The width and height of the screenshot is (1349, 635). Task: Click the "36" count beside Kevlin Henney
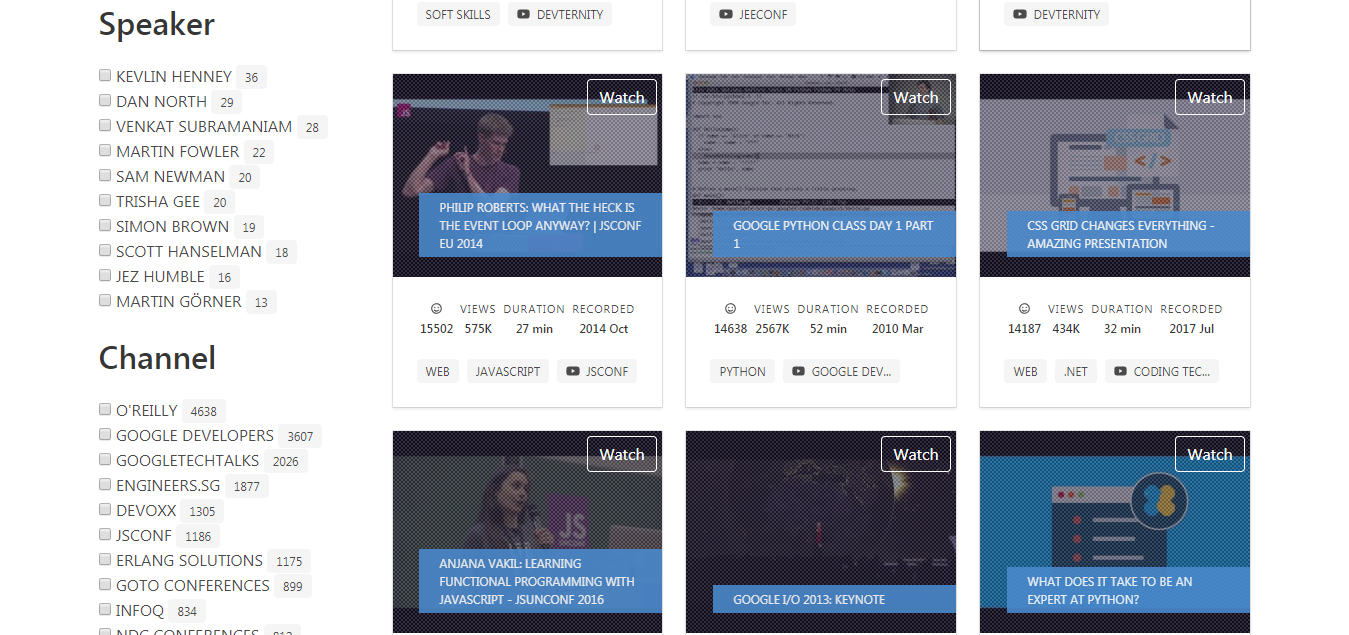tap(251, 77)
